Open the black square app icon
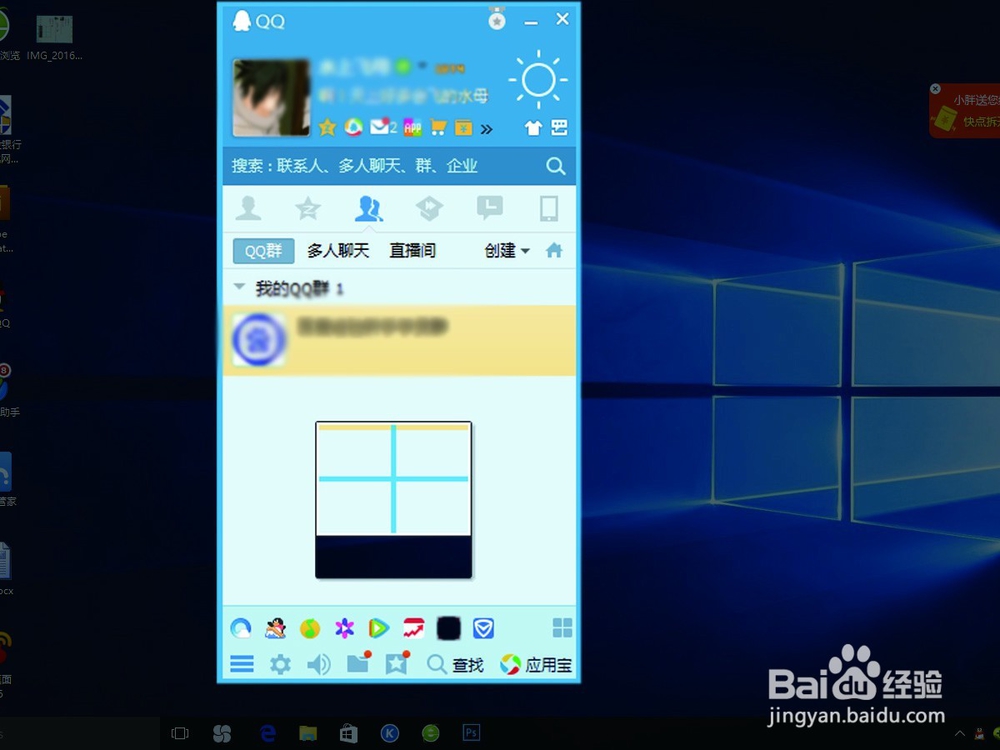1000x750 pixels. [x=448, y=629]
